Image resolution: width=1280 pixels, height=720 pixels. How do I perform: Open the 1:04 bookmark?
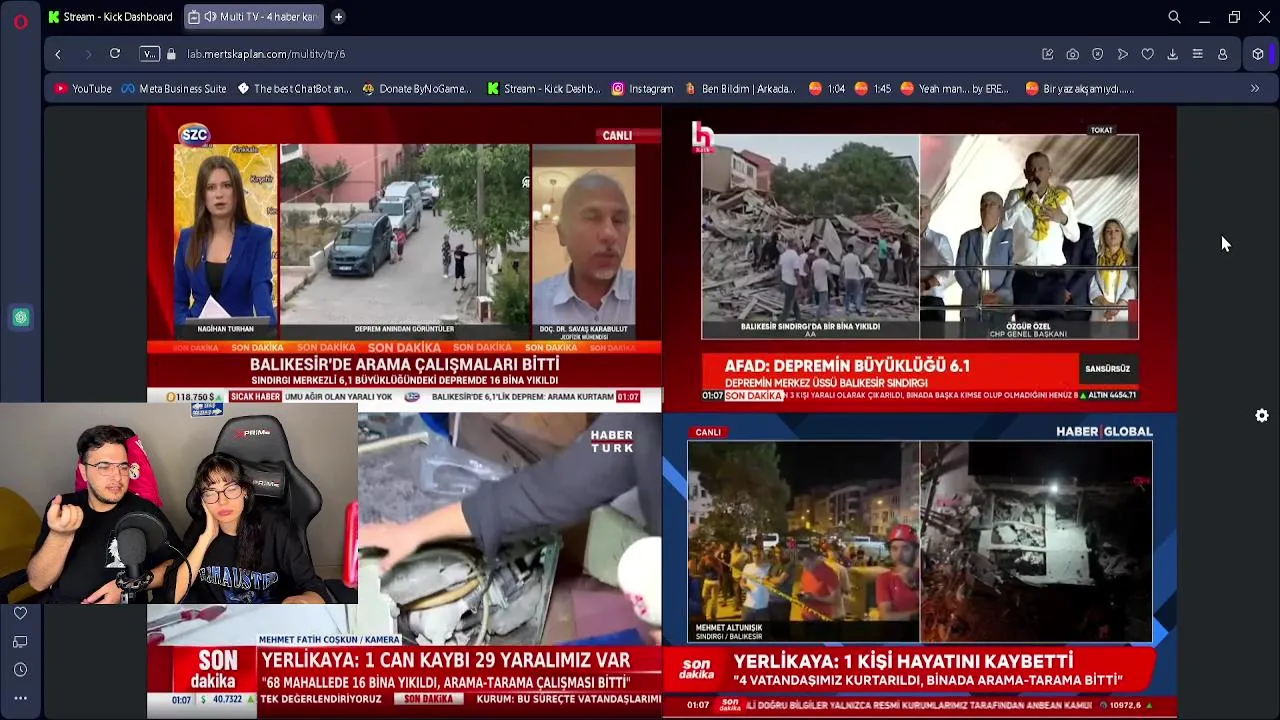[827, 89]
